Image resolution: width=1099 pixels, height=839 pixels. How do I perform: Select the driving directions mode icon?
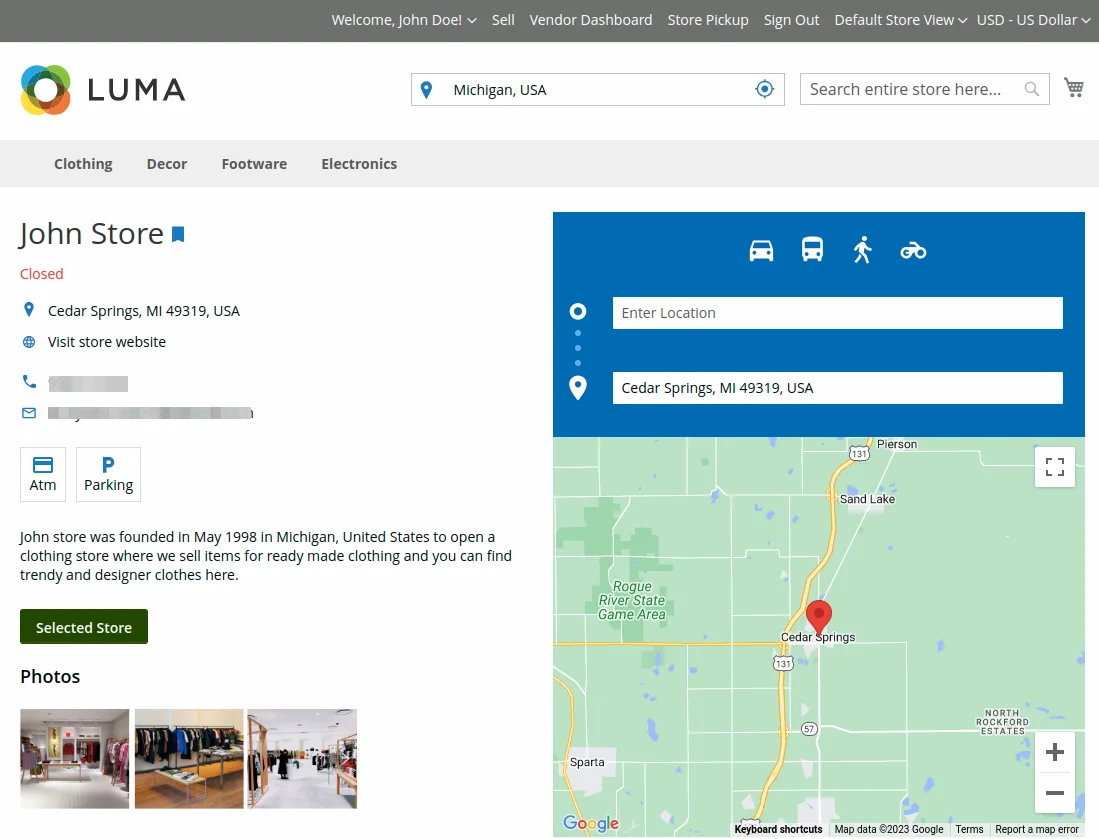761,249
